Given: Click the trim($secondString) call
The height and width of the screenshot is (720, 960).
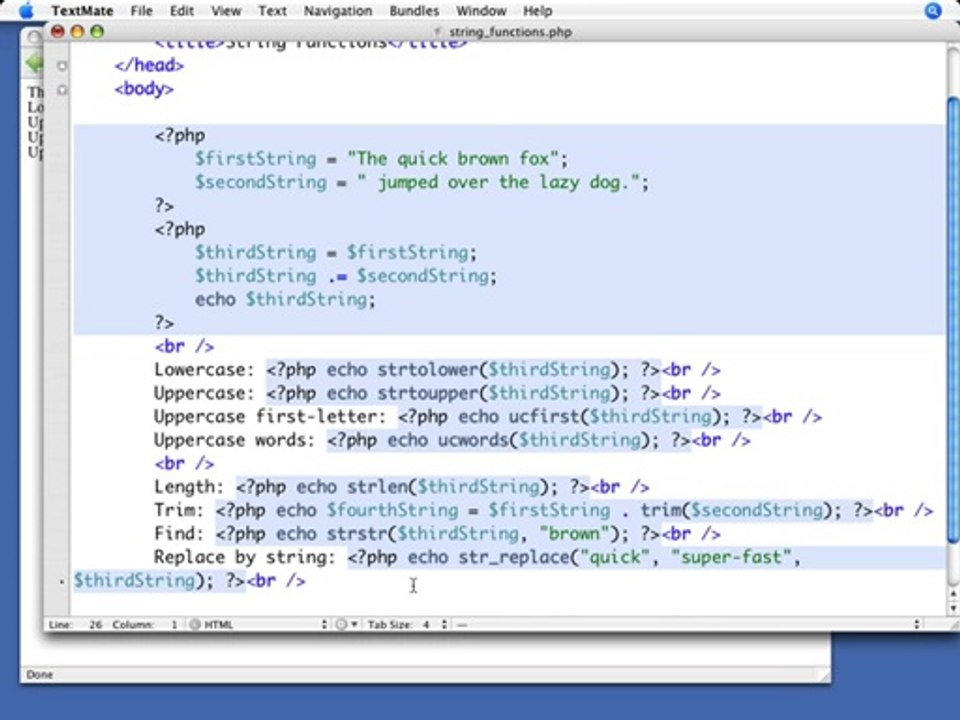Looking at the screenshot, I should (x=737, y=511).
